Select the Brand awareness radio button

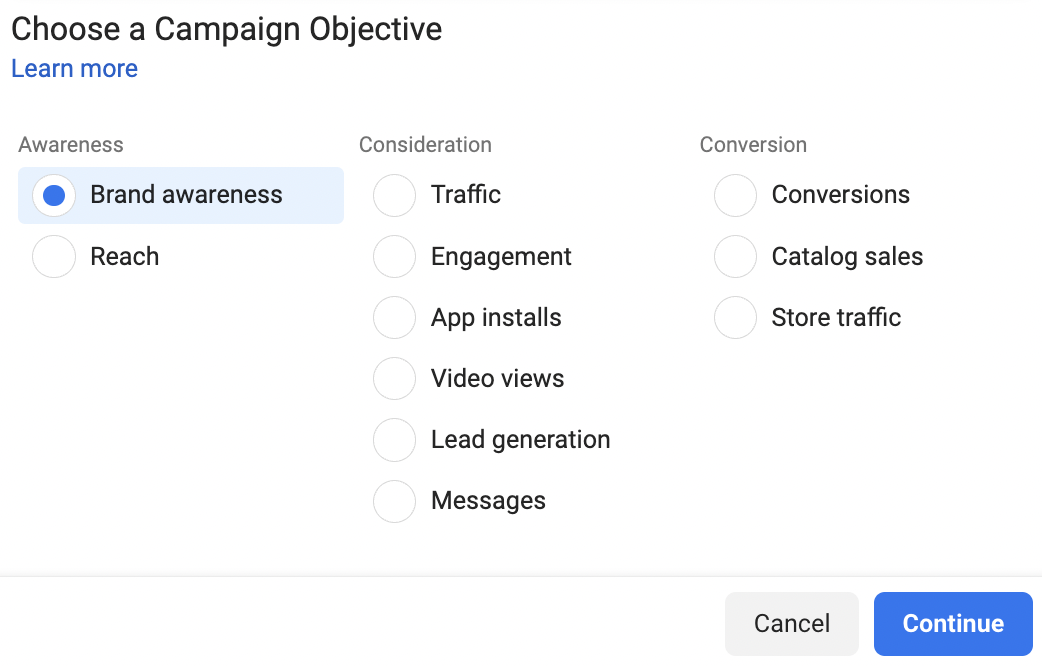point(54,196)
